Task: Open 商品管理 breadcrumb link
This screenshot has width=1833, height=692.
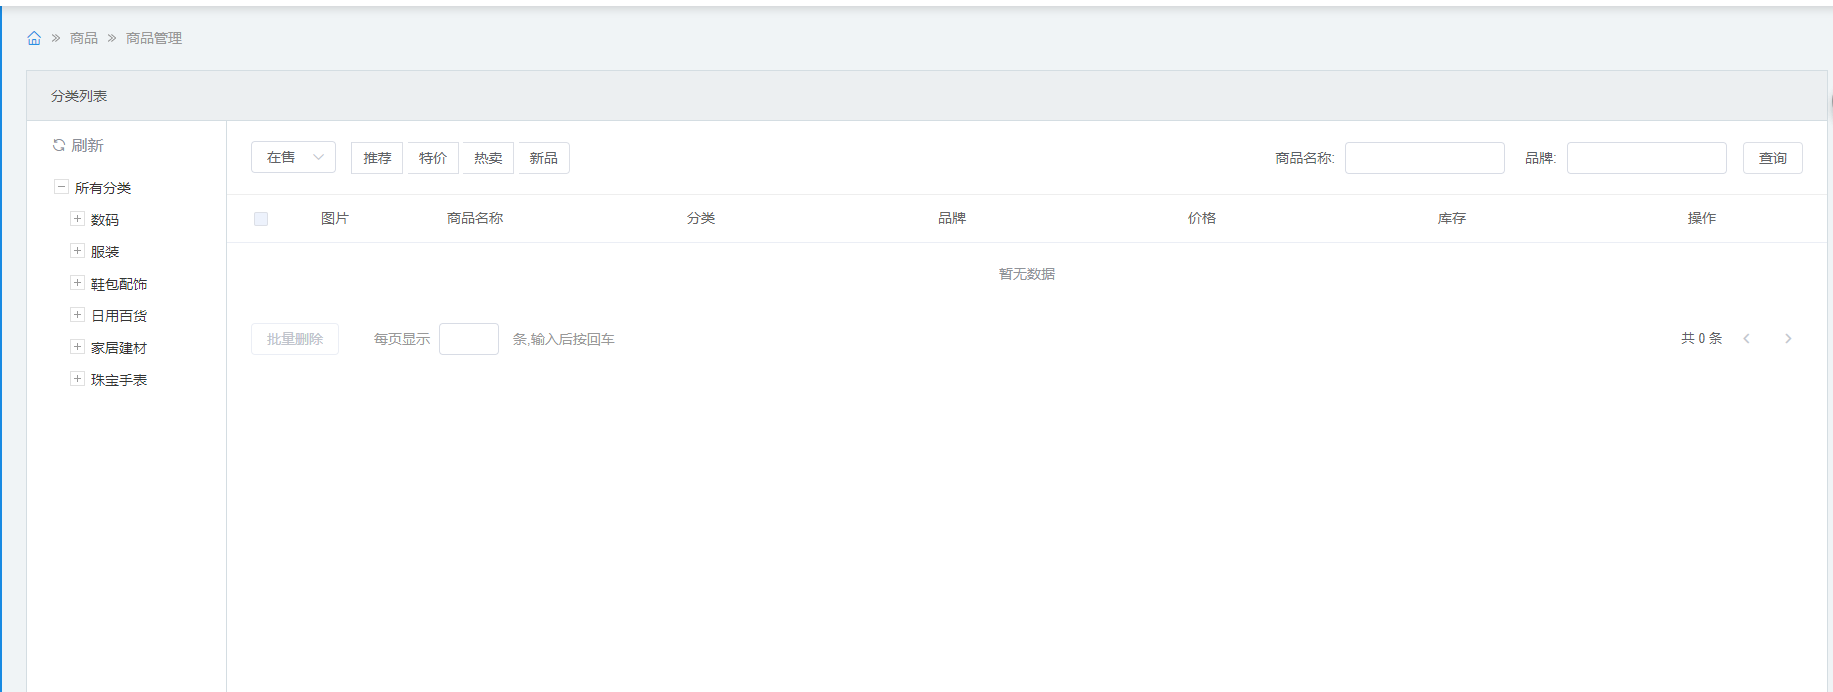Action: click(x=154, y=38)
